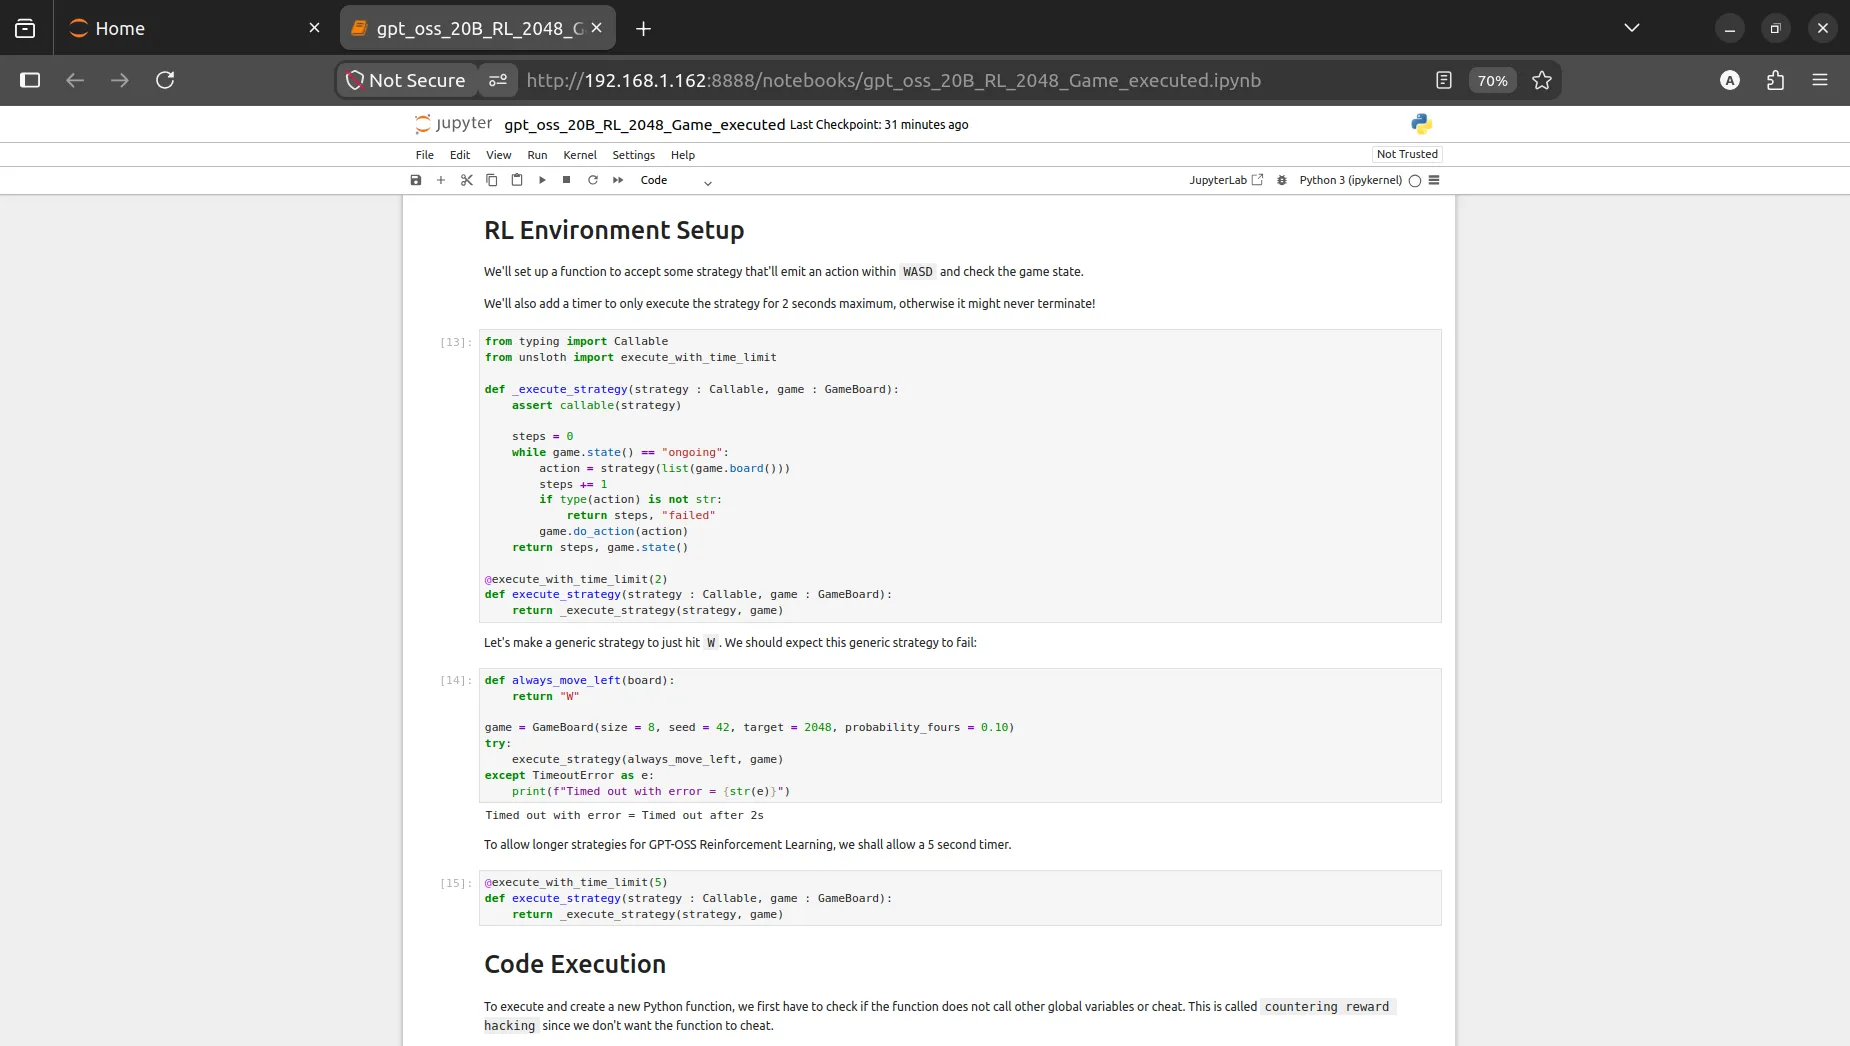The image size is (1850, 1046).
Task: Click the Not Trusted notebook button
Action: point(1407,154)
